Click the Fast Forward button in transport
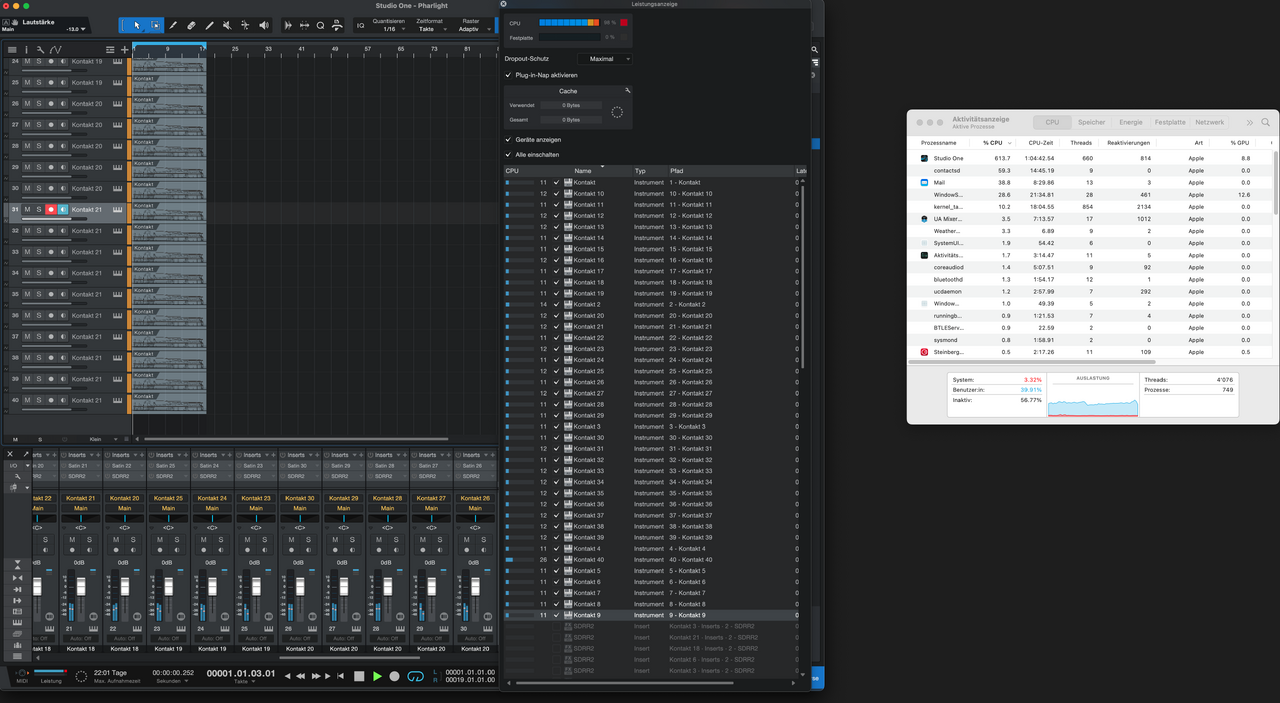 pyautogui.click(x=316, y=676)
